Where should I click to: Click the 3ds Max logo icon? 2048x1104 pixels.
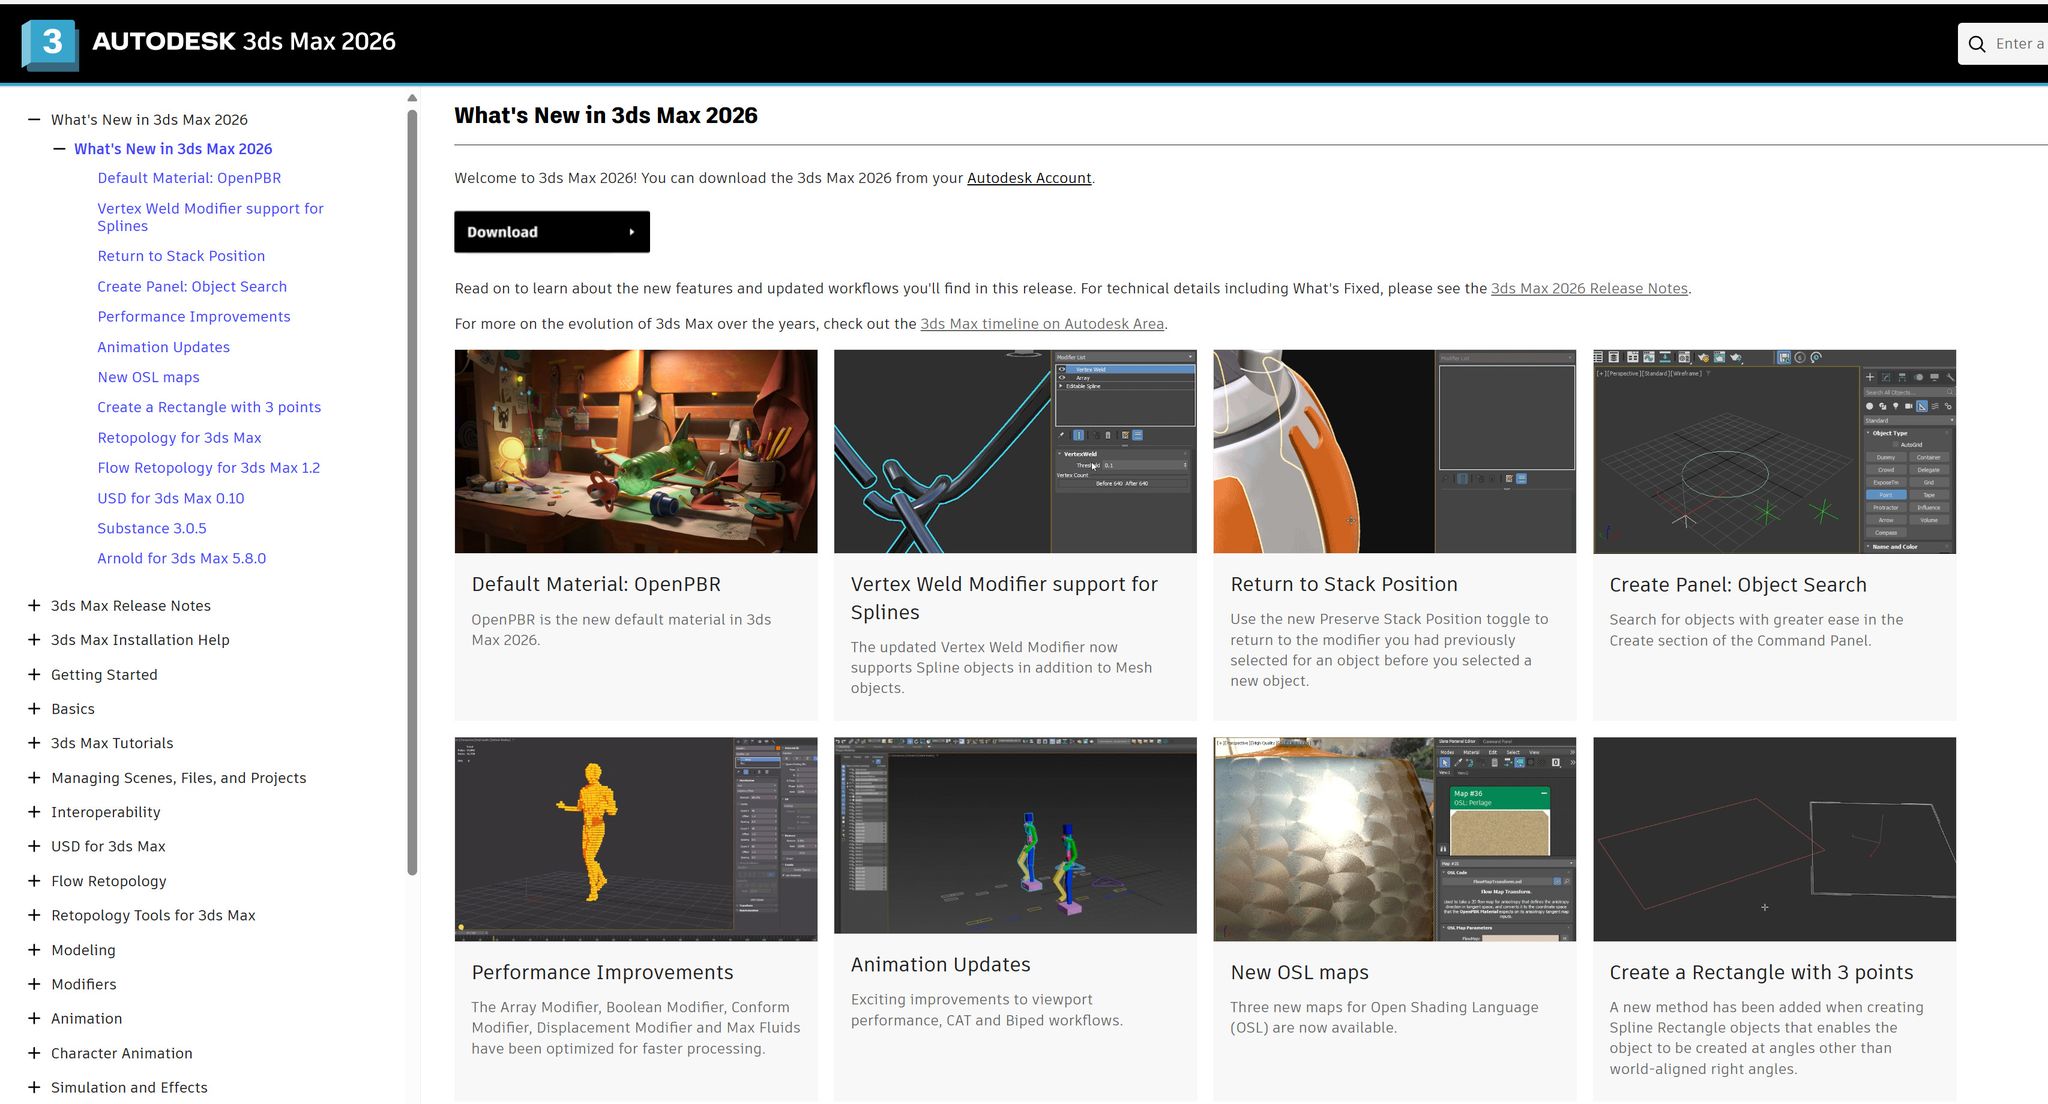click(x=50, y=44)
